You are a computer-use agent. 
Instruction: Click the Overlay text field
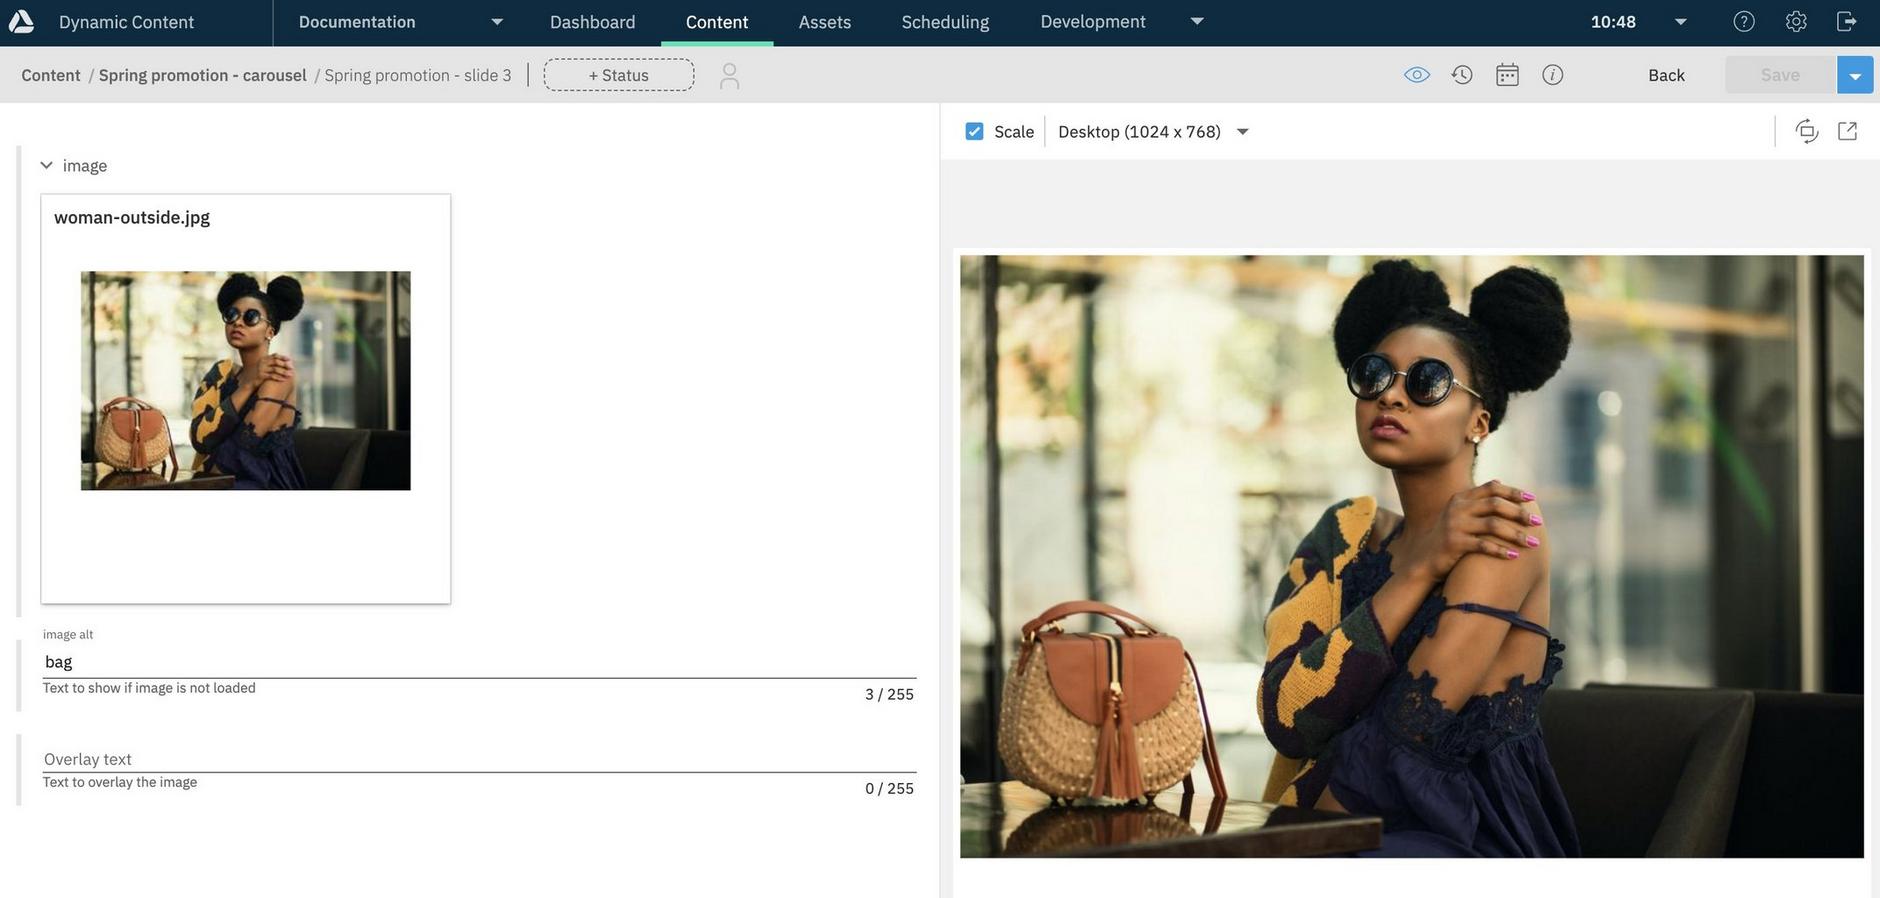pos(479,759)
